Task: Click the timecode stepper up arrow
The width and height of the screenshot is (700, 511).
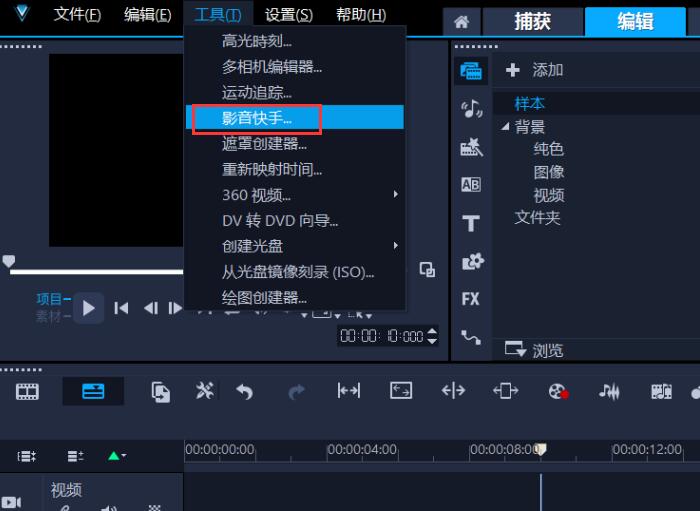Action: pyautogui.click(x=432, y=331)
